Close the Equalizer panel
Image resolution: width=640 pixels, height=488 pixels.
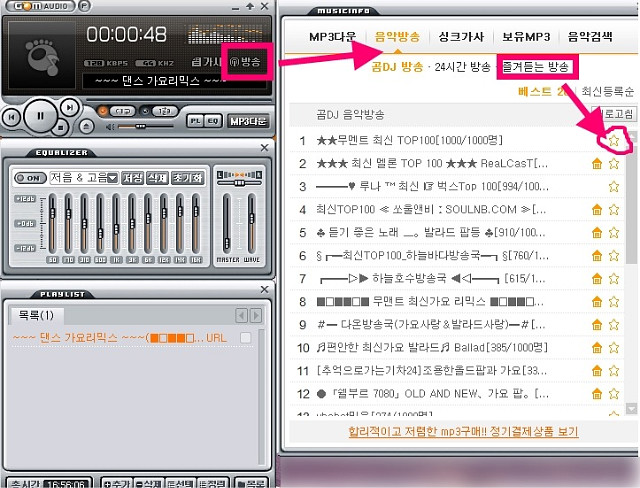point(264,147)
